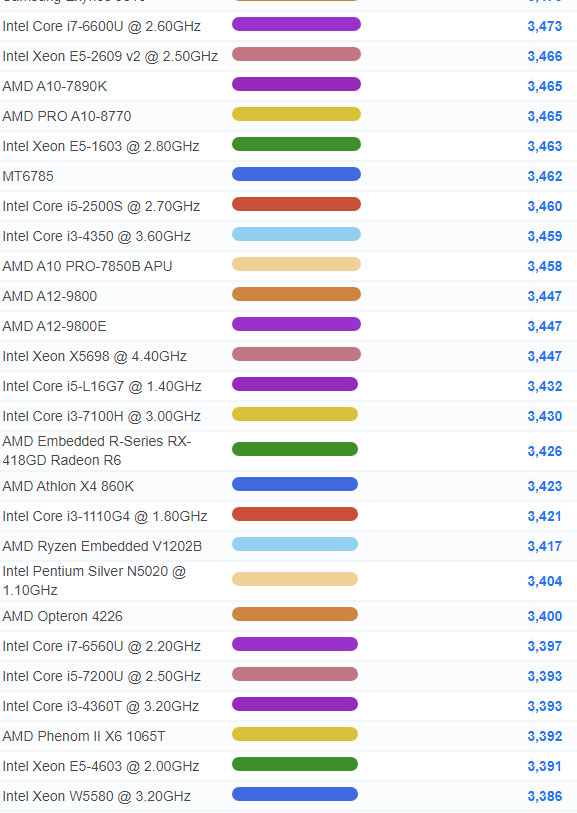The height and width of the screenshot is (813, 577).
Task: Select Intel Core i3-4350 @ 3.60GHz
Action: (96, 237)
